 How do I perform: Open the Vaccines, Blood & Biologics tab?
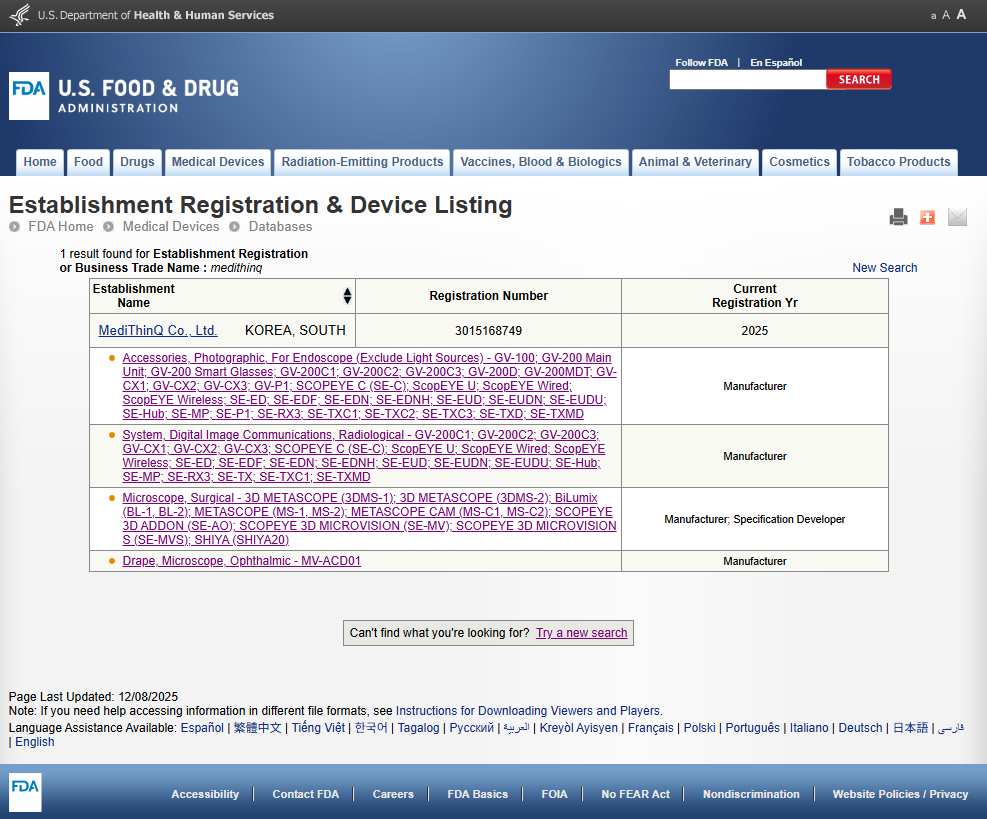[540, 162]
